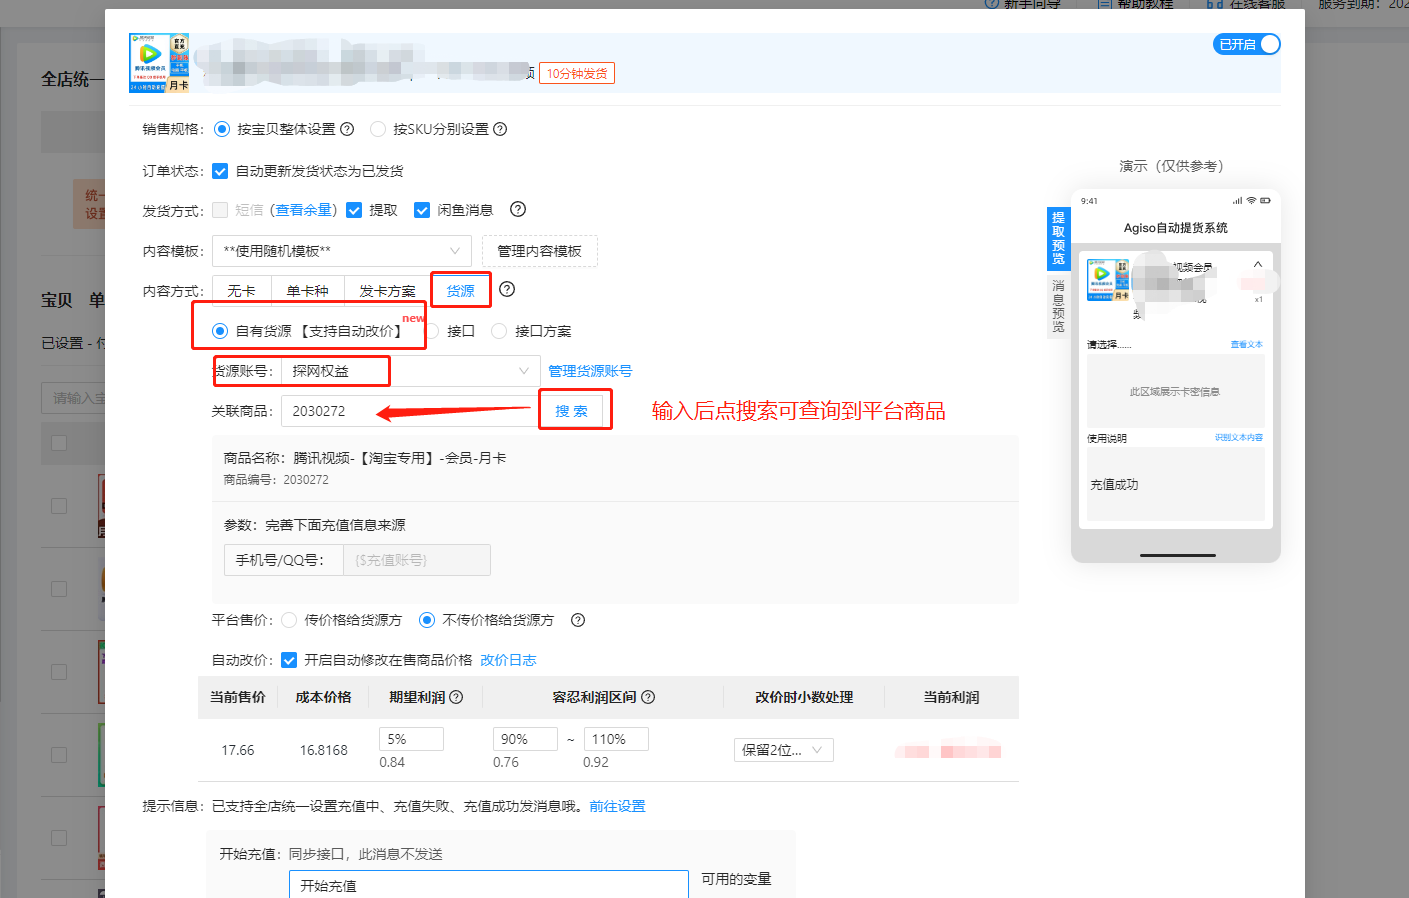Click 当前售价 value 17.66
This screenshot has width=1409, height=898.
(x=238, y=750)
